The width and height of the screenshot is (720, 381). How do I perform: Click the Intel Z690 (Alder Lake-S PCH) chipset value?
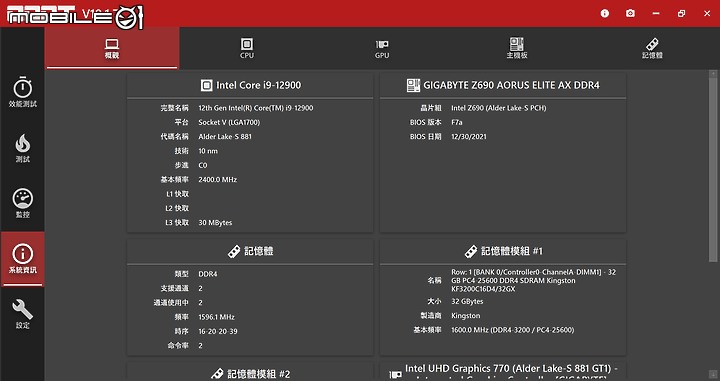click(499, 108)
